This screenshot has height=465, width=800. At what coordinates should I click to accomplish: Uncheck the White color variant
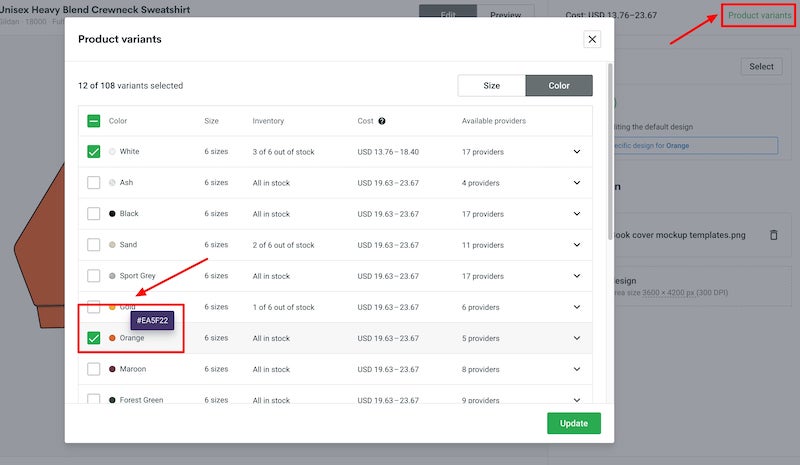pos(94,152)
